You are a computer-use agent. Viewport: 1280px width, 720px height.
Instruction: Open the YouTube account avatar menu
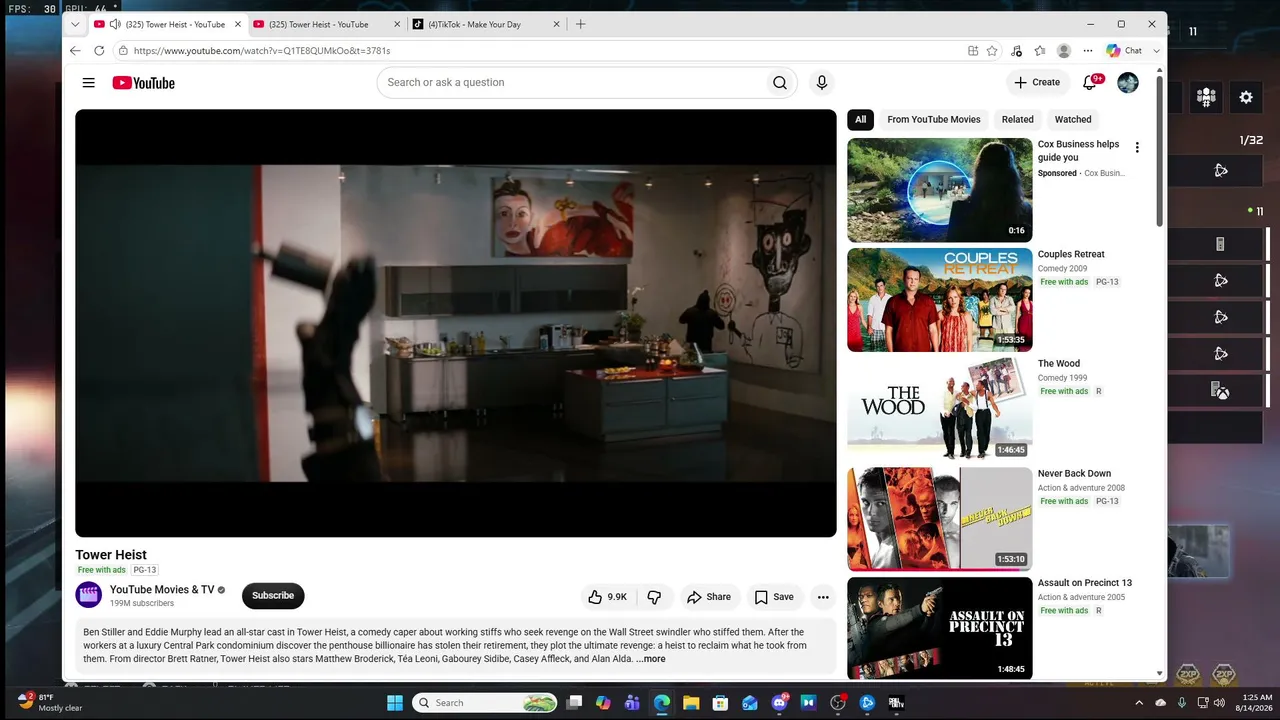pos(1128,83)
